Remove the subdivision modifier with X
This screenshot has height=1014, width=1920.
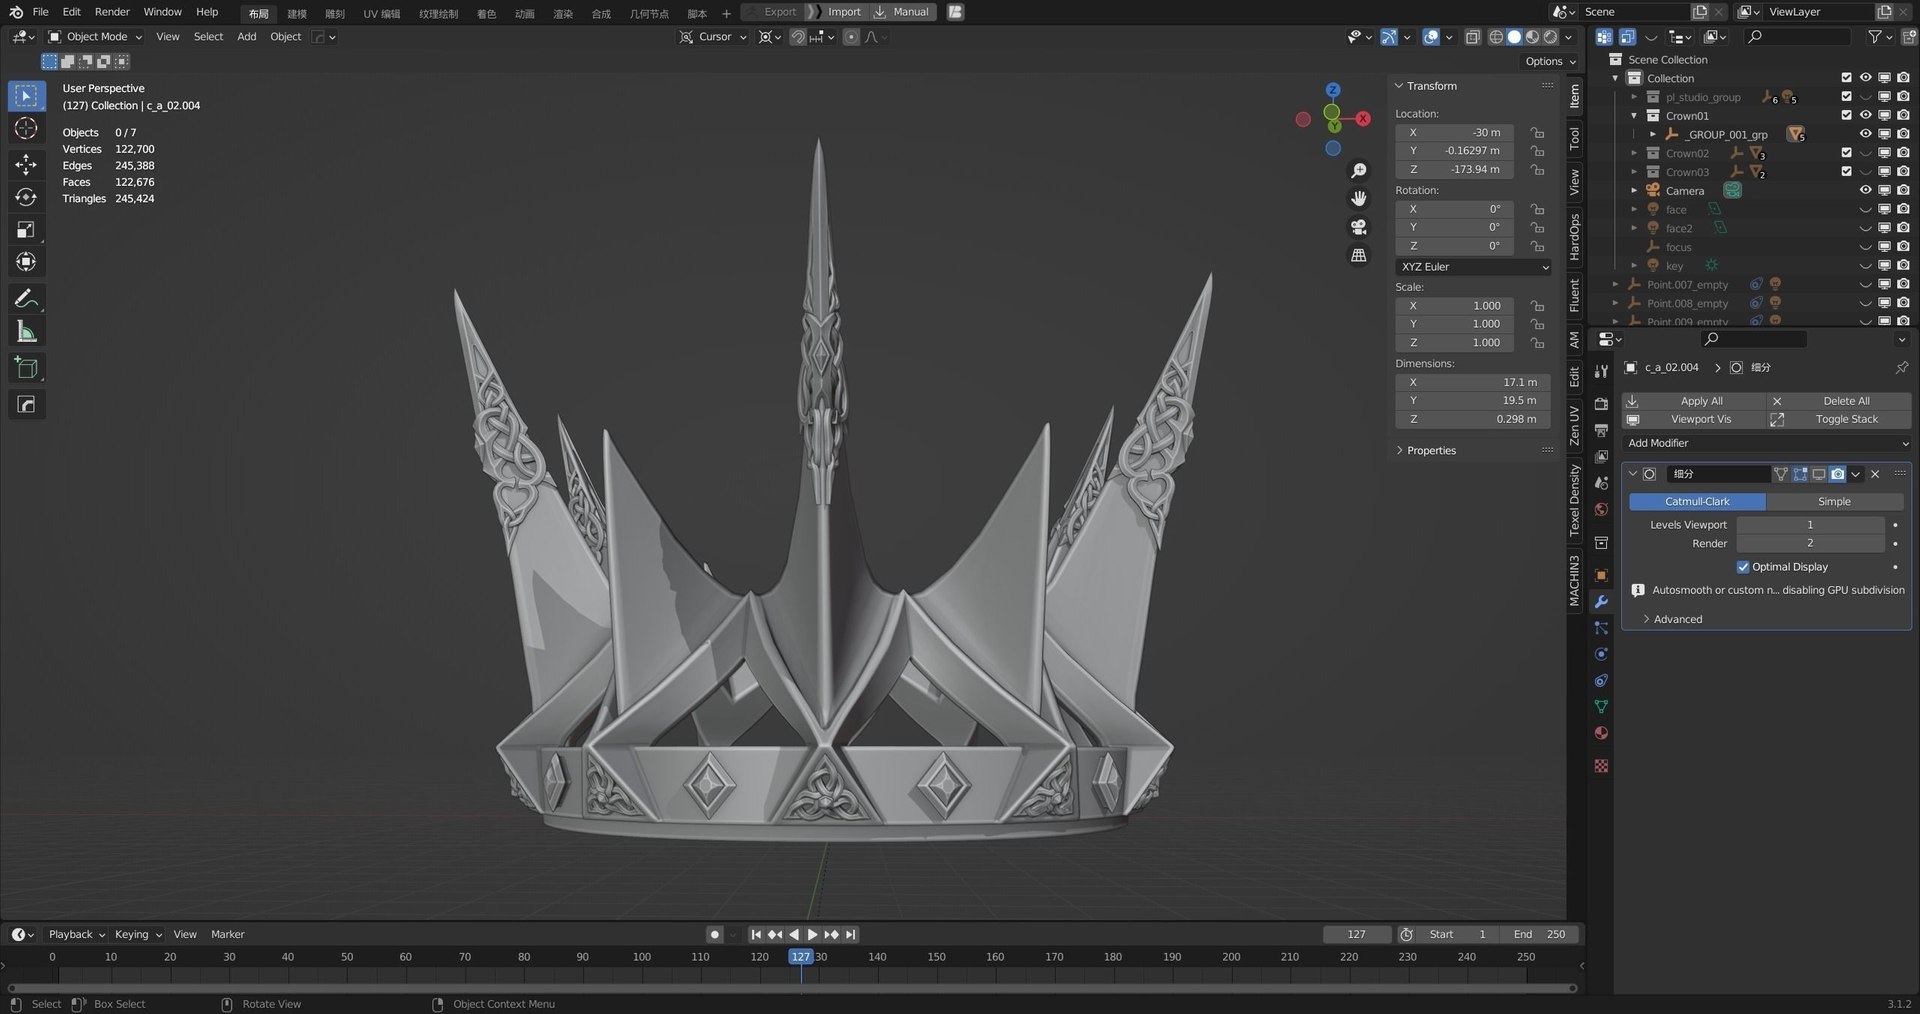click(1875, 474)
